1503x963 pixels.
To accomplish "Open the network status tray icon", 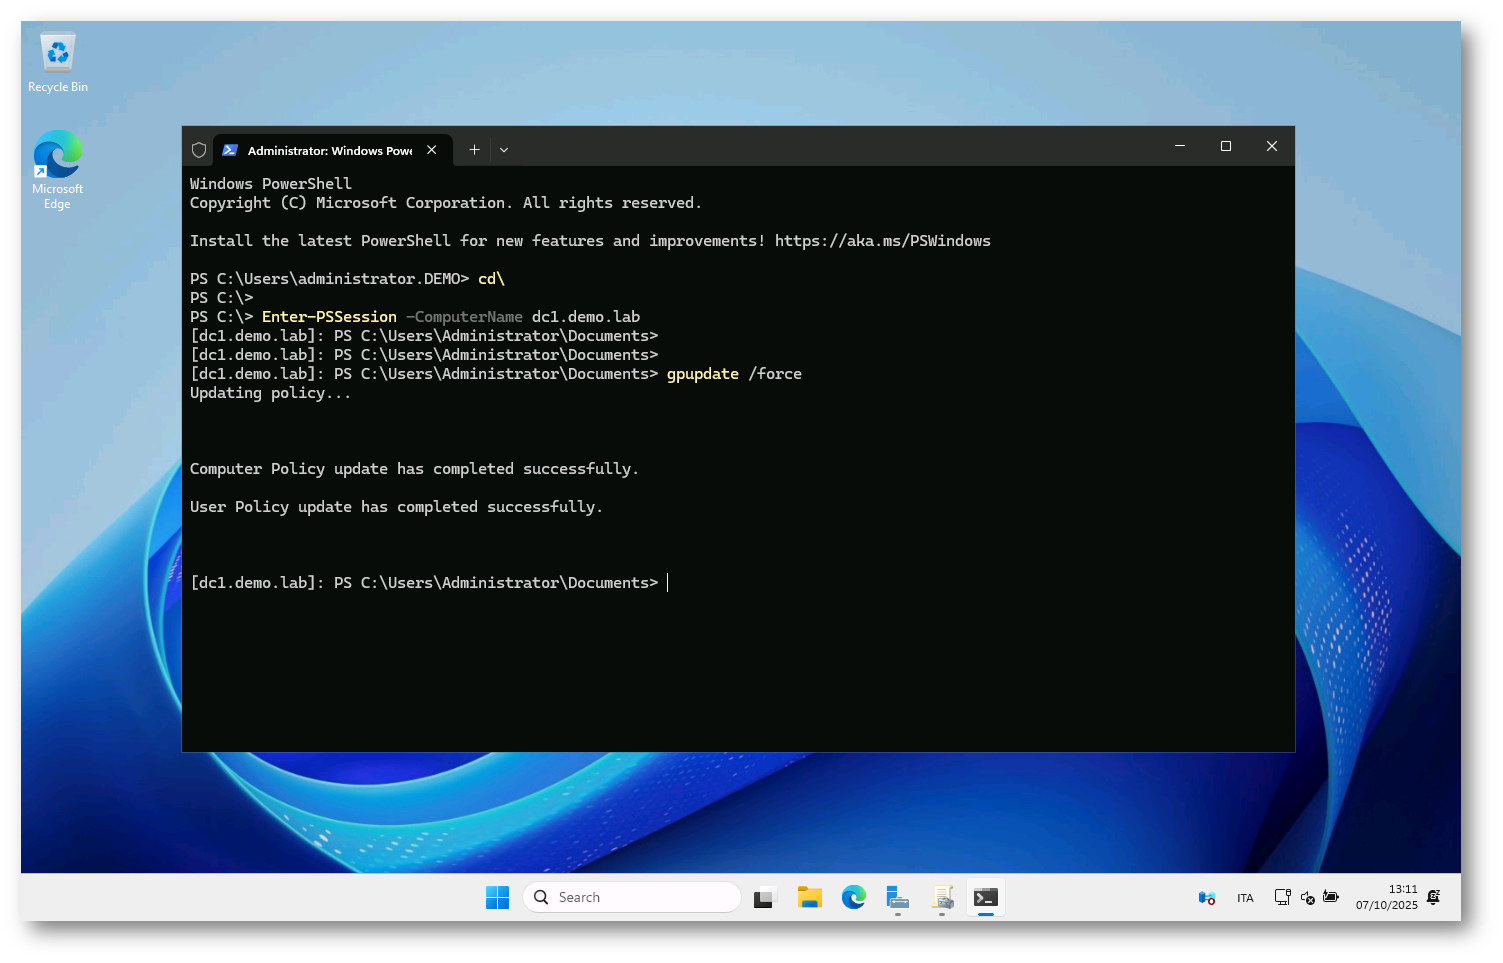I will pos(1282,898).
